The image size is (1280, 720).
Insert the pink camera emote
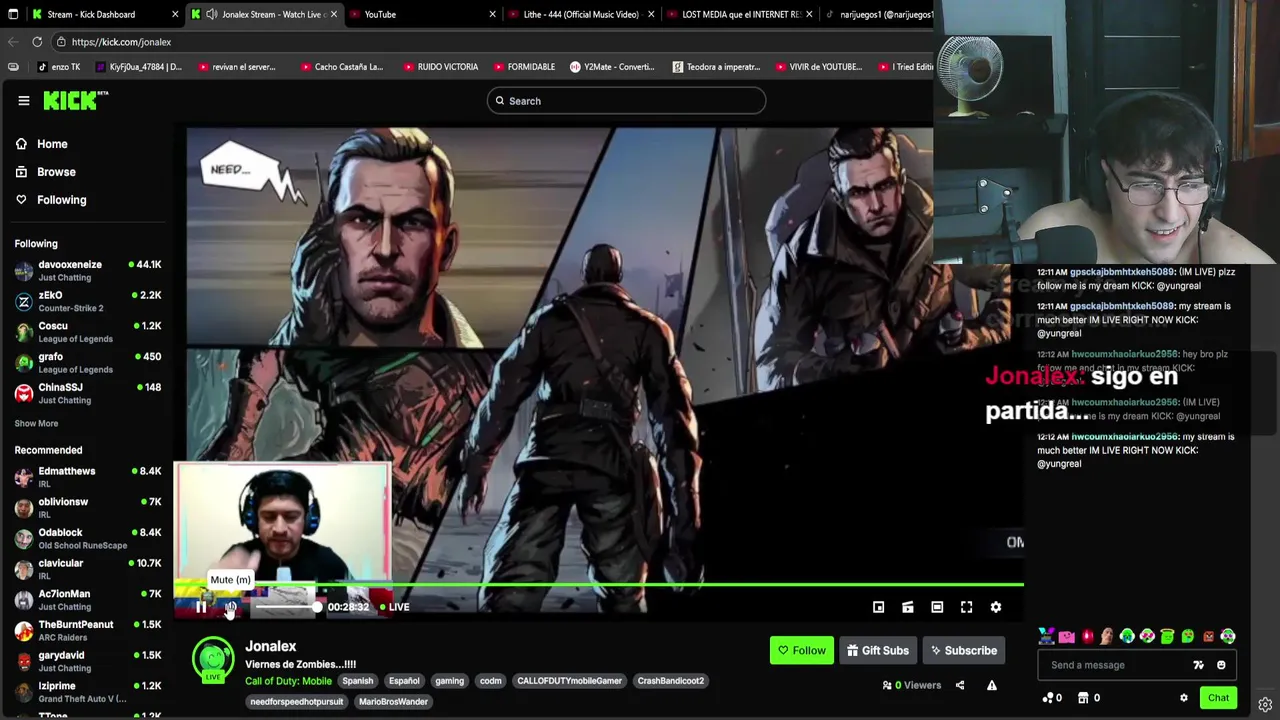click(1067, 636)
